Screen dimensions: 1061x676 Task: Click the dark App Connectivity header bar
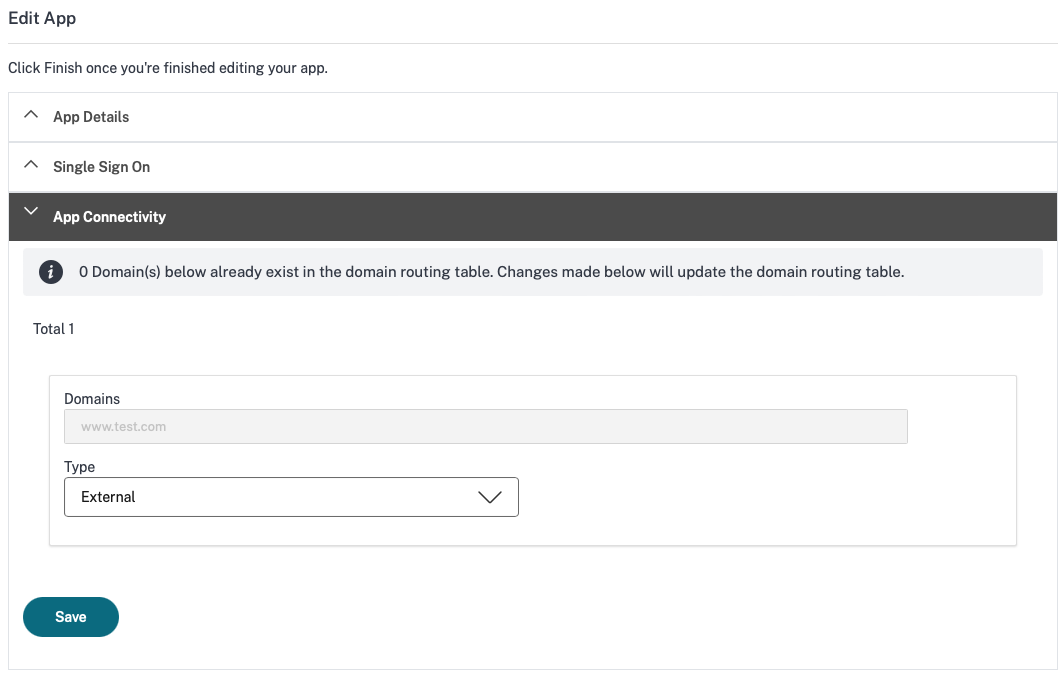coord(600,217)
